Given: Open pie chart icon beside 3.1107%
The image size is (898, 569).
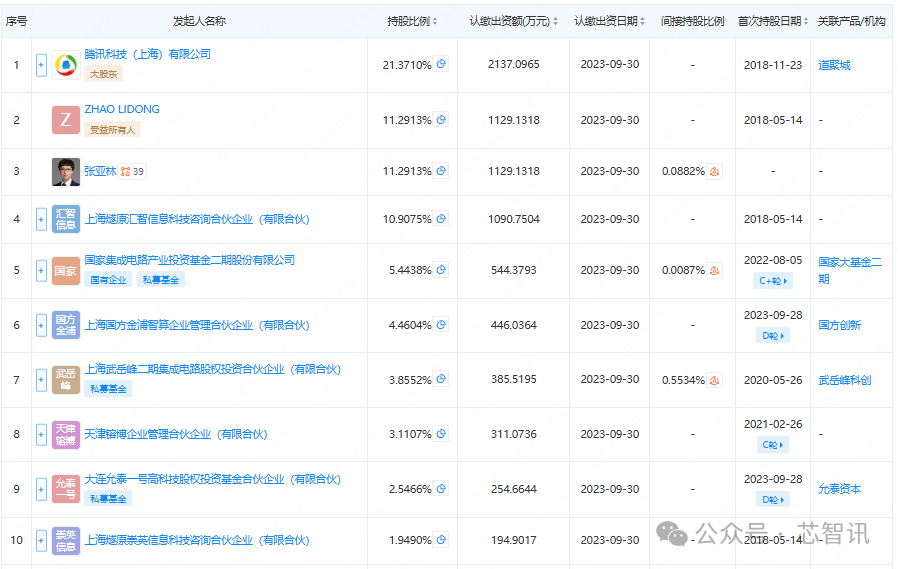Looking at the screenshot, I should tap(441, 433).
